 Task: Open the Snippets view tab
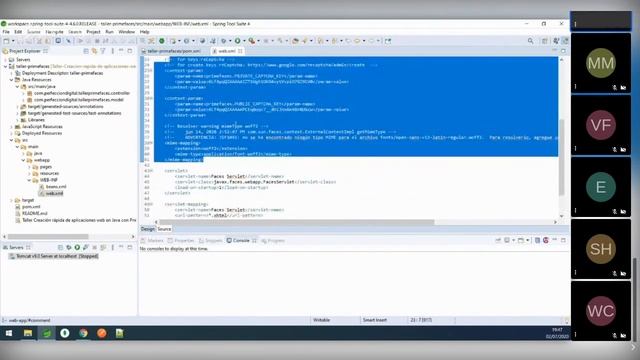[210, 241]
